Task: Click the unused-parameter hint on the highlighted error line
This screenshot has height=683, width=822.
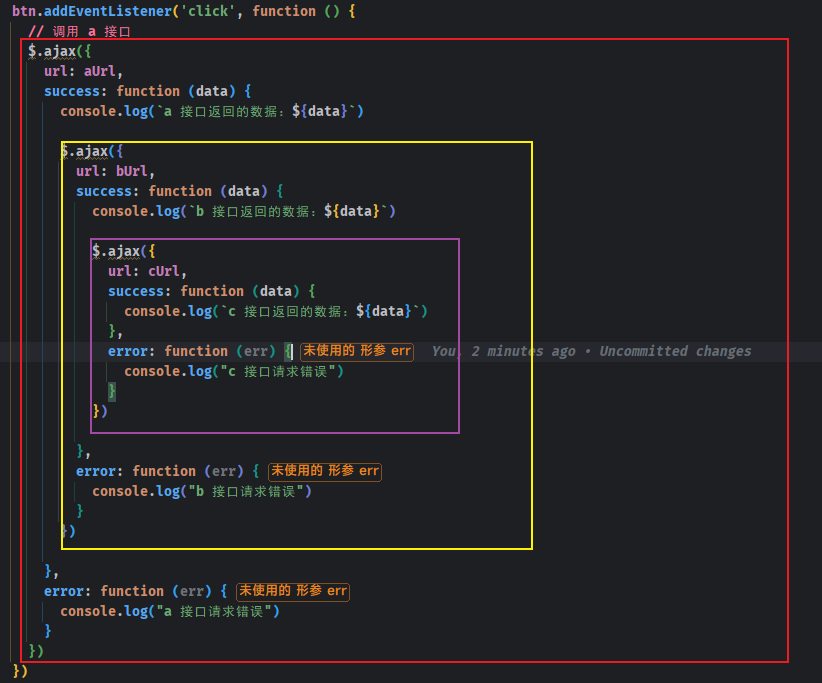Action: [356, 351]
